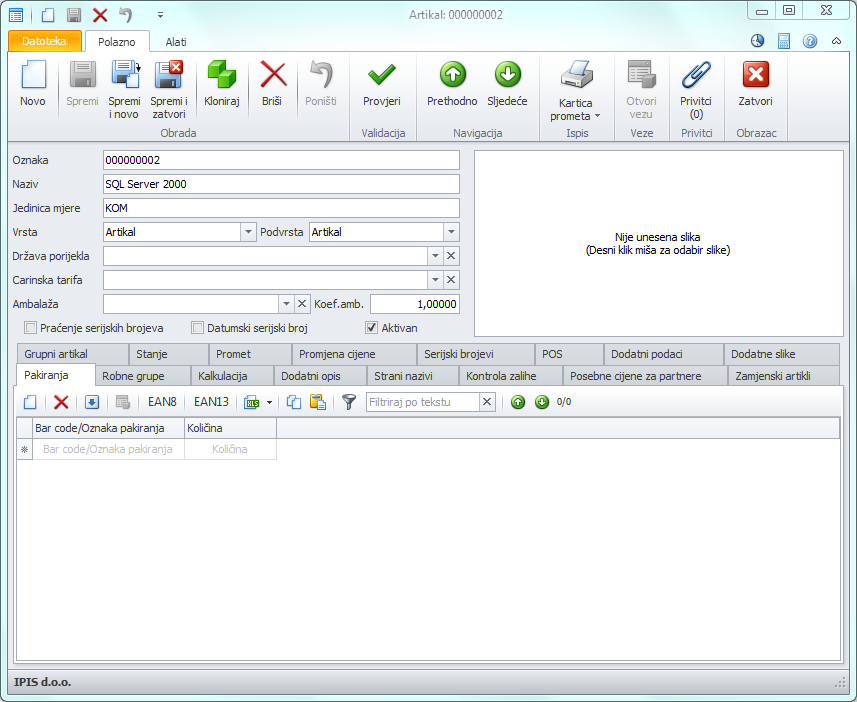The image size is (857, 702).
Task: Enable Praćenje serijskih brojeva checkbox
Action: click(31, 328)
